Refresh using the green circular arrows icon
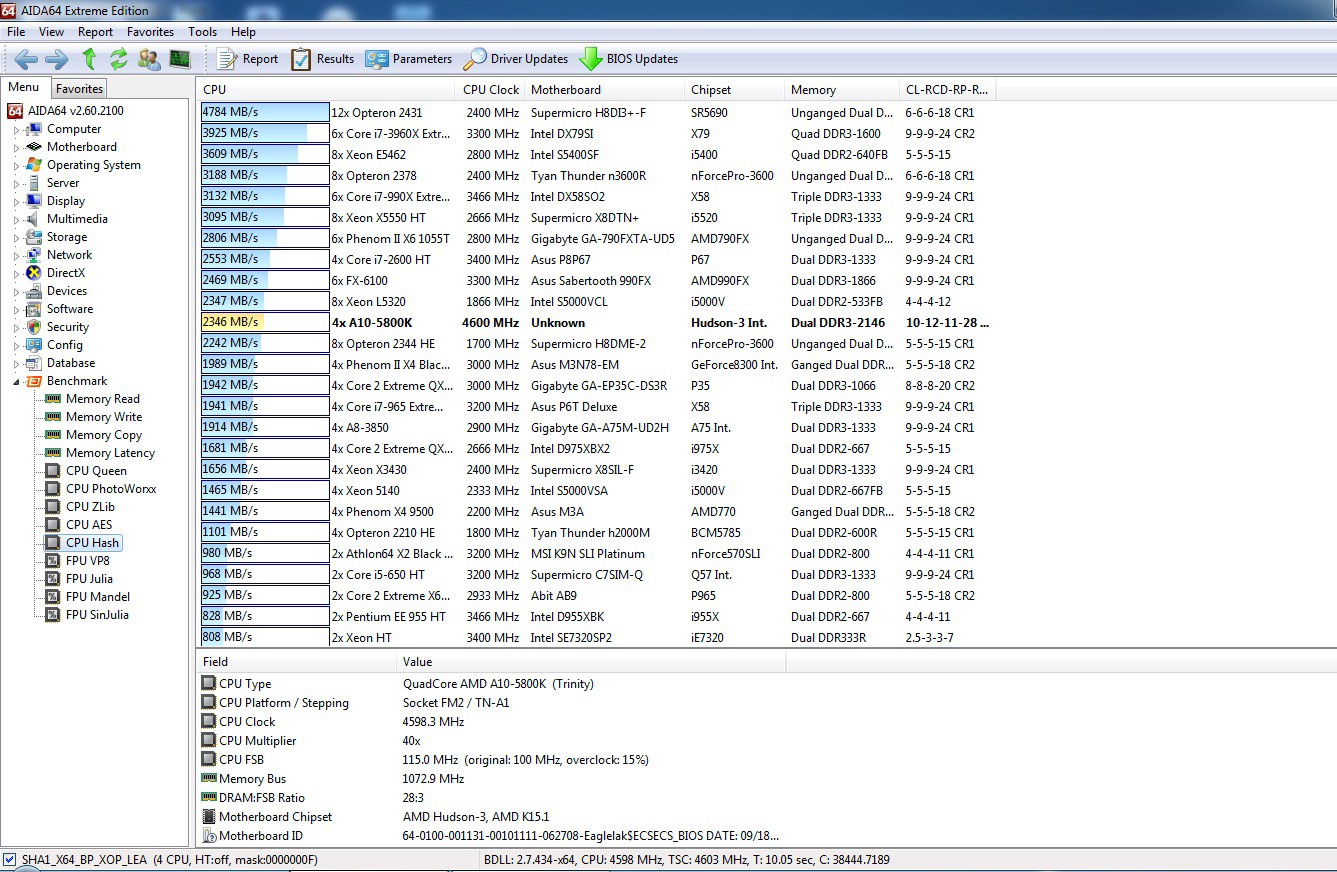The image size is (1337, 872). (119, 59)
